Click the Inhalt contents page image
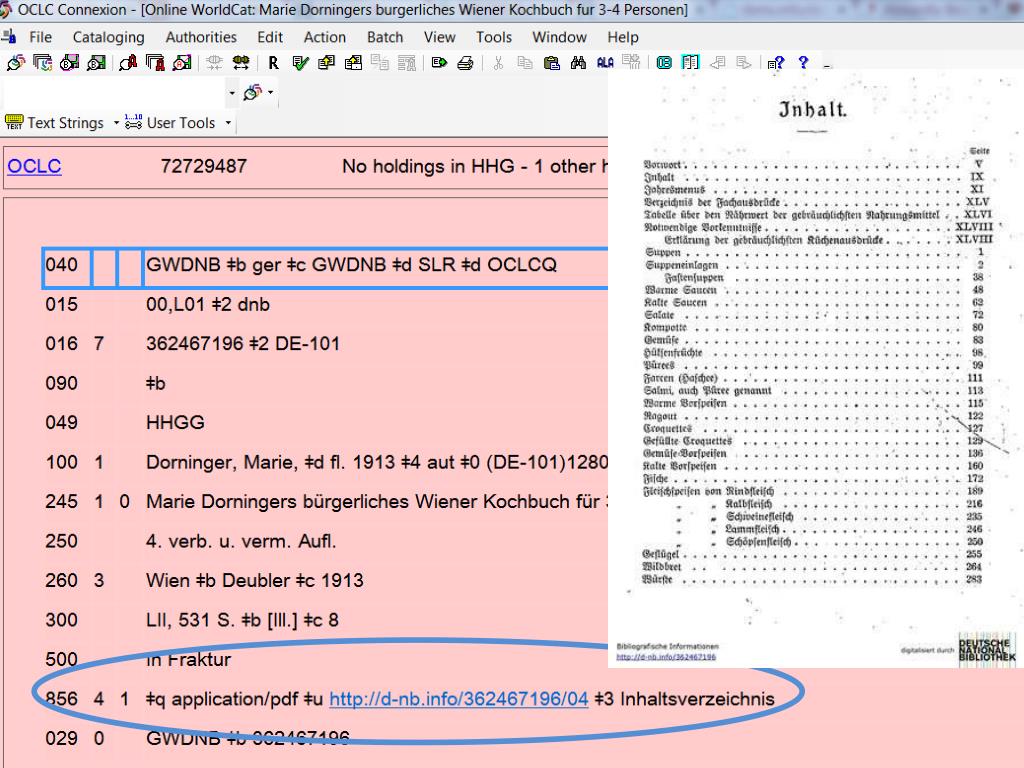 (x=816, y=369)
